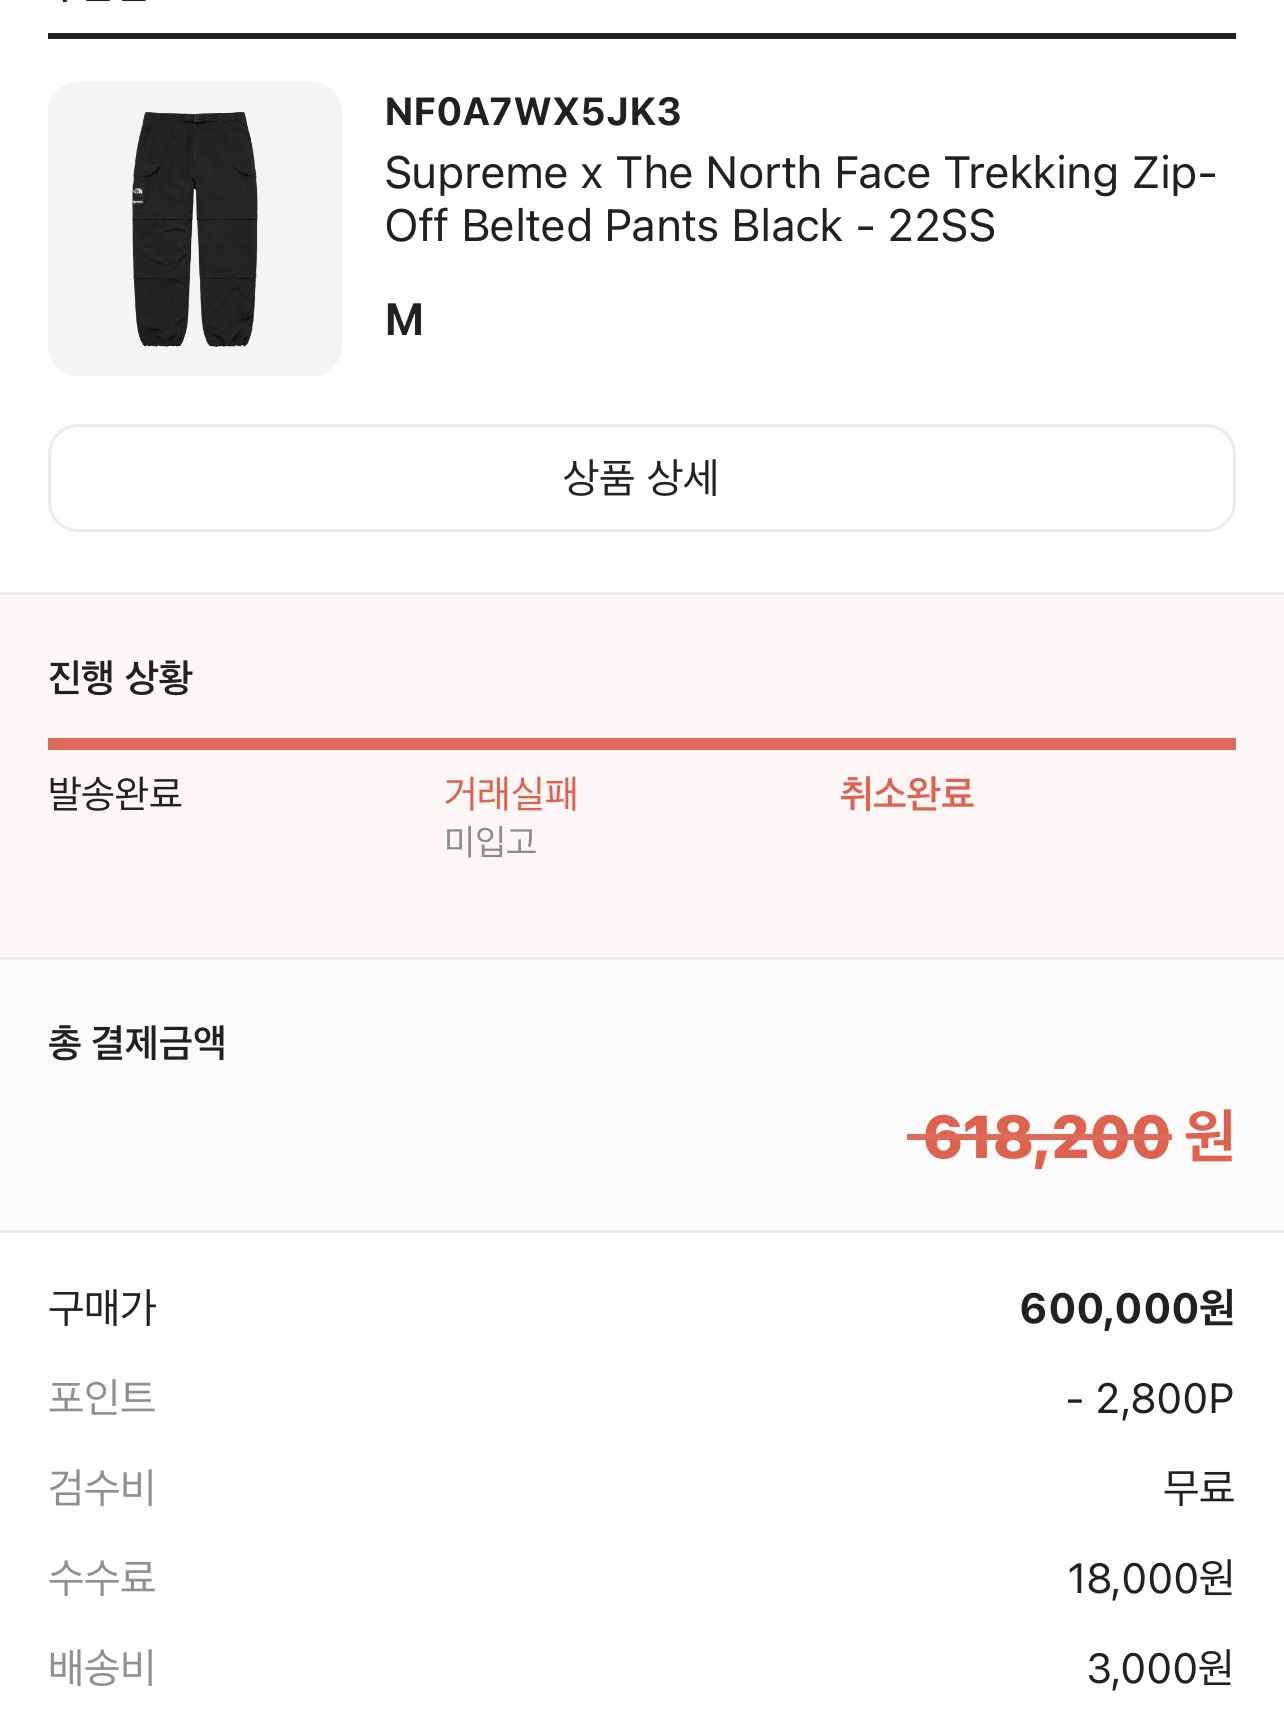Image resolution: width=1284 pixels, height=1713 pixels.
Task: Click the Supreme x The North Face product title
Action: pos(799,199)
